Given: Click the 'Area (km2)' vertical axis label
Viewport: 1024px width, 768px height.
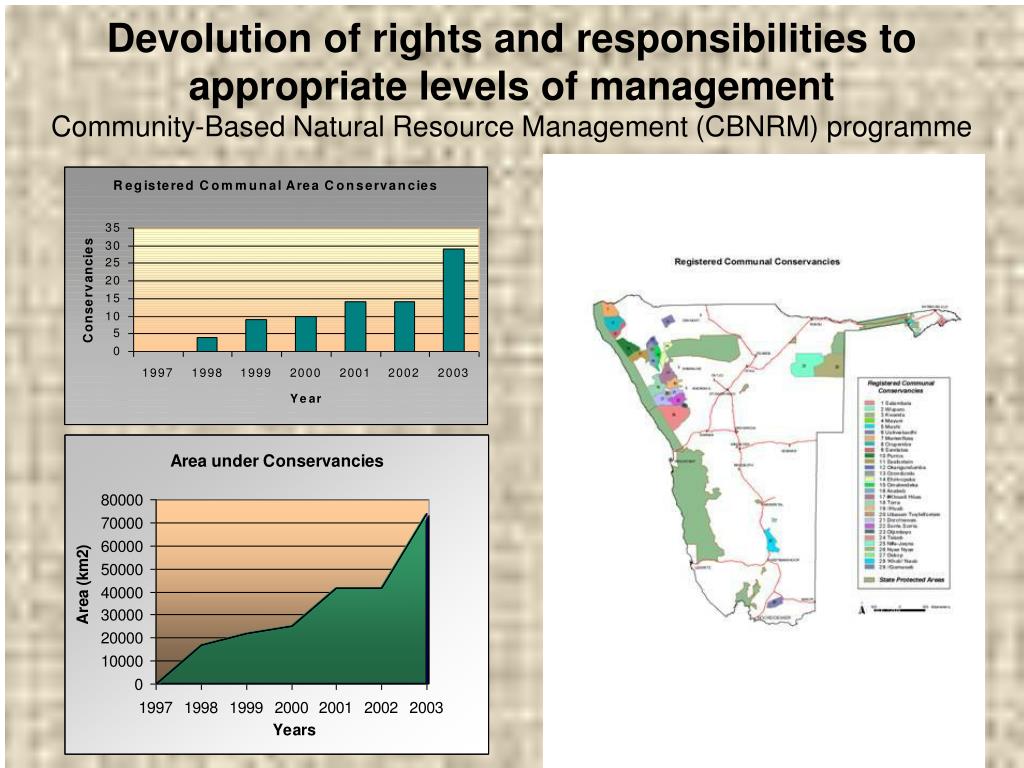Looking at the screenshot, I should pos(83,584).
